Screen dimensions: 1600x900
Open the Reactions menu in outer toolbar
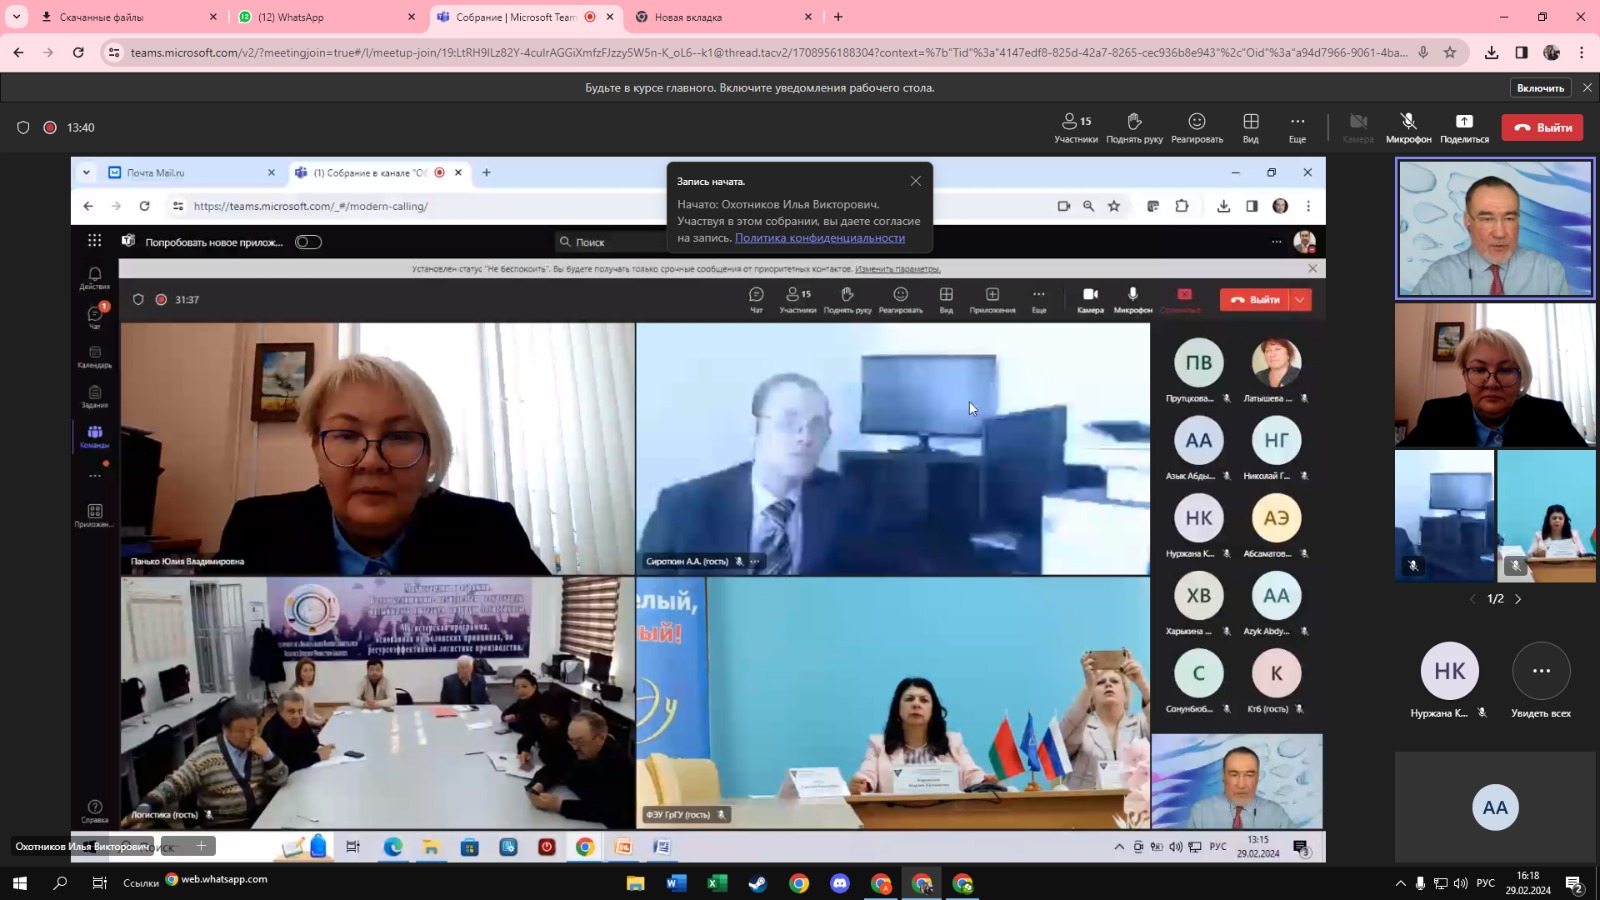pyautogui.click(x=1197, y=128)
